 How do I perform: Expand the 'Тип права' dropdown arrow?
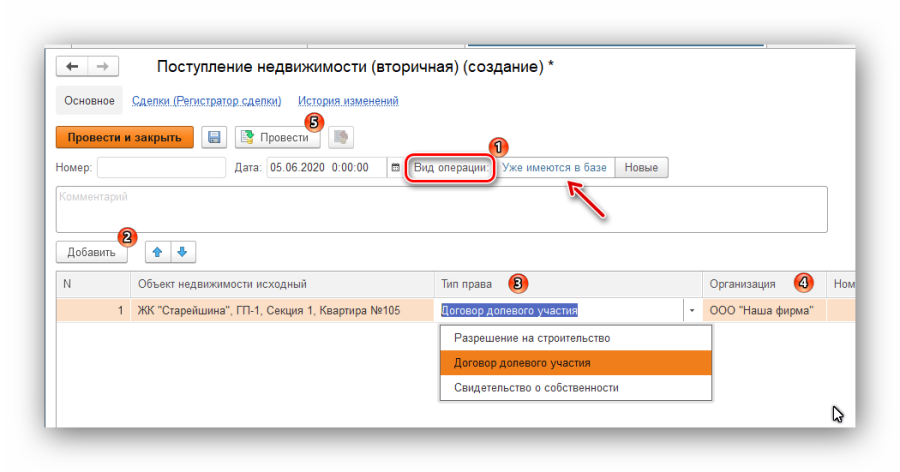(x=691, y=311)
